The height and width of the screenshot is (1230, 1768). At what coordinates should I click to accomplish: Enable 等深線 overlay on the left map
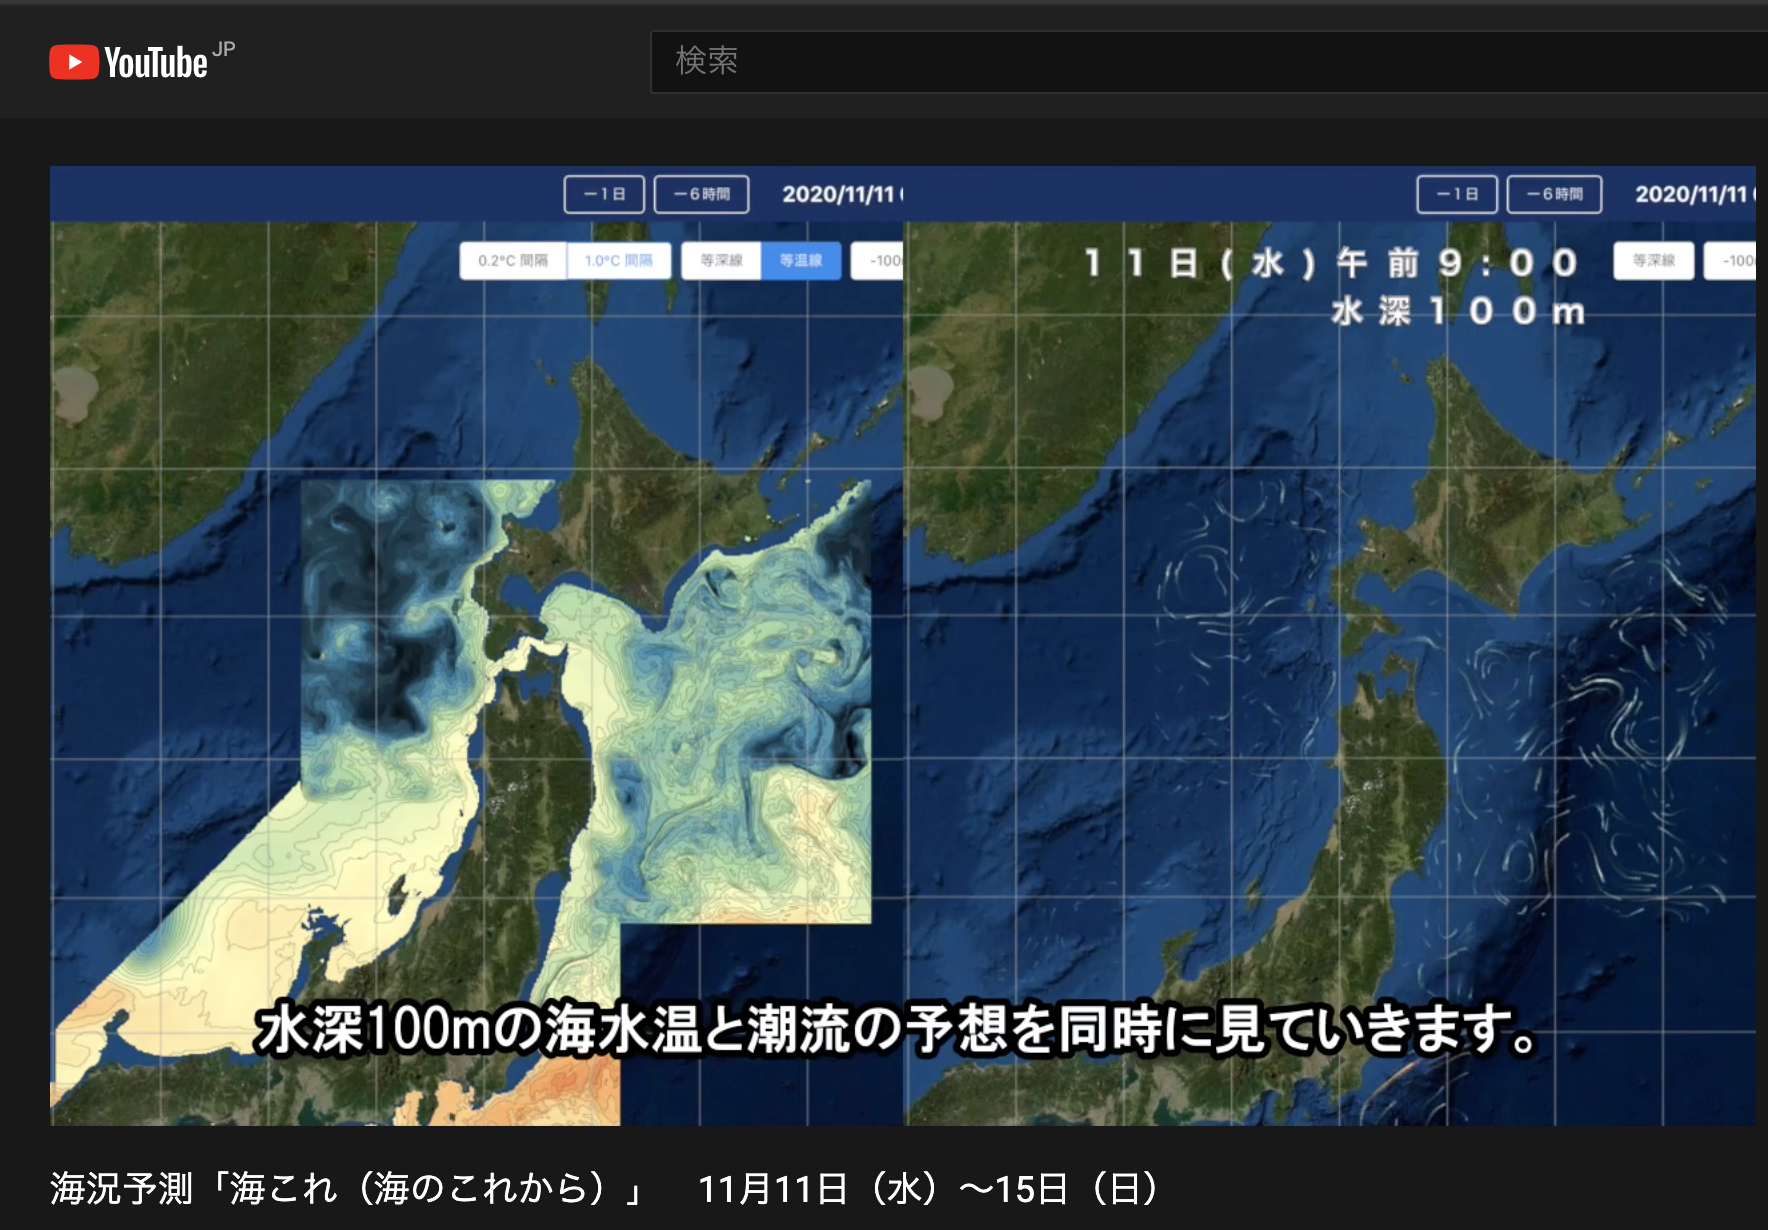pyautogui.click(x=720, y=260)
